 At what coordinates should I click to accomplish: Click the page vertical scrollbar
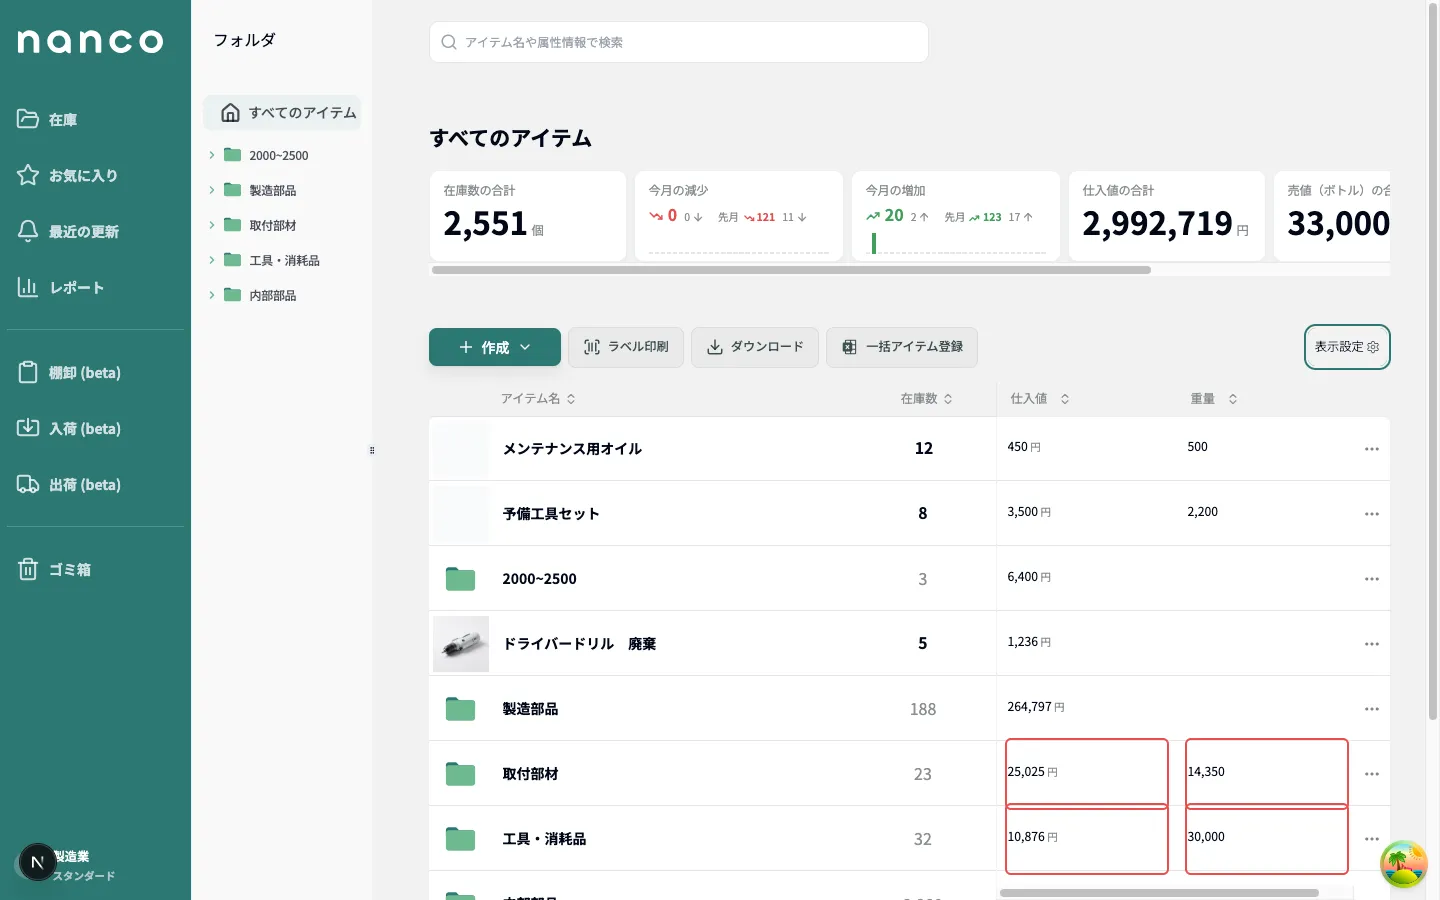point(1433,362)
